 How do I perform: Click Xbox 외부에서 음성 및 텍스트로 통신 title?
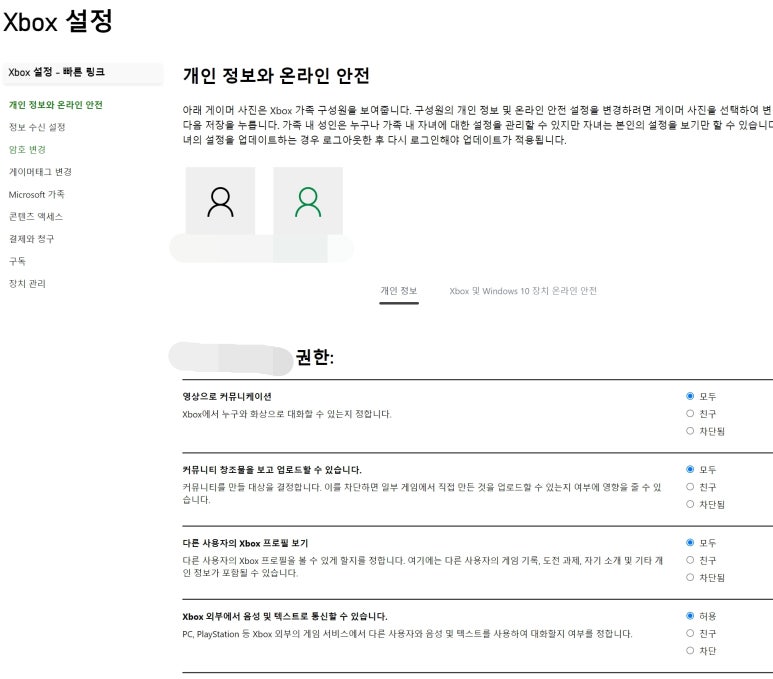(x=284, y=616)
